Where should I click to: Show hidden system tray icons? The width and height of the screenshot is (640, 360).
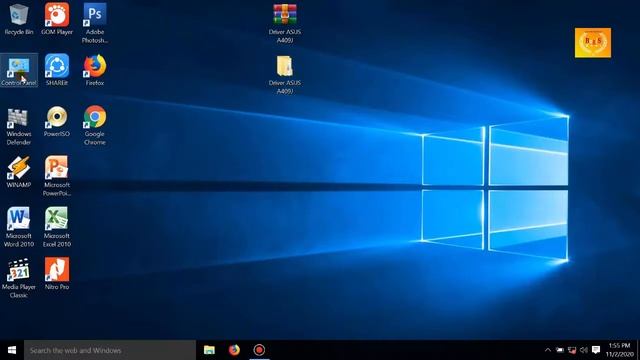[548, 350]
